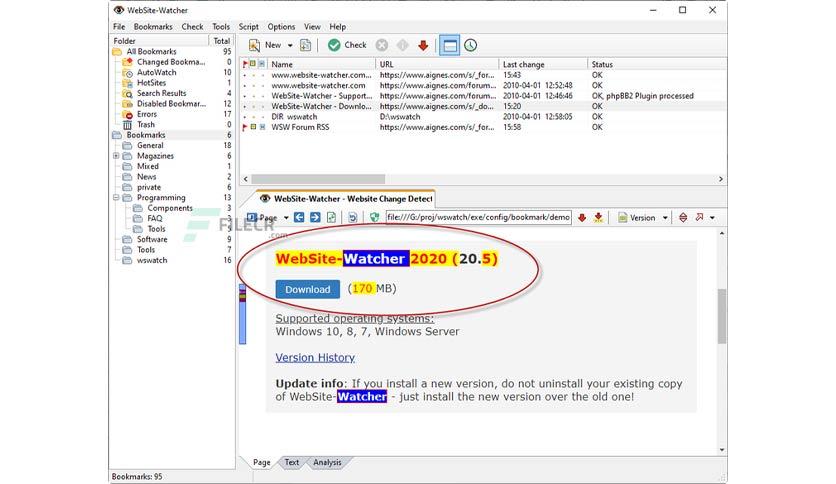Image resolution: width=836 pixels, height=484 pixels.
Task: Select the WebSite-Watcher Website Change Detect tab
Action: coord(345,199)
